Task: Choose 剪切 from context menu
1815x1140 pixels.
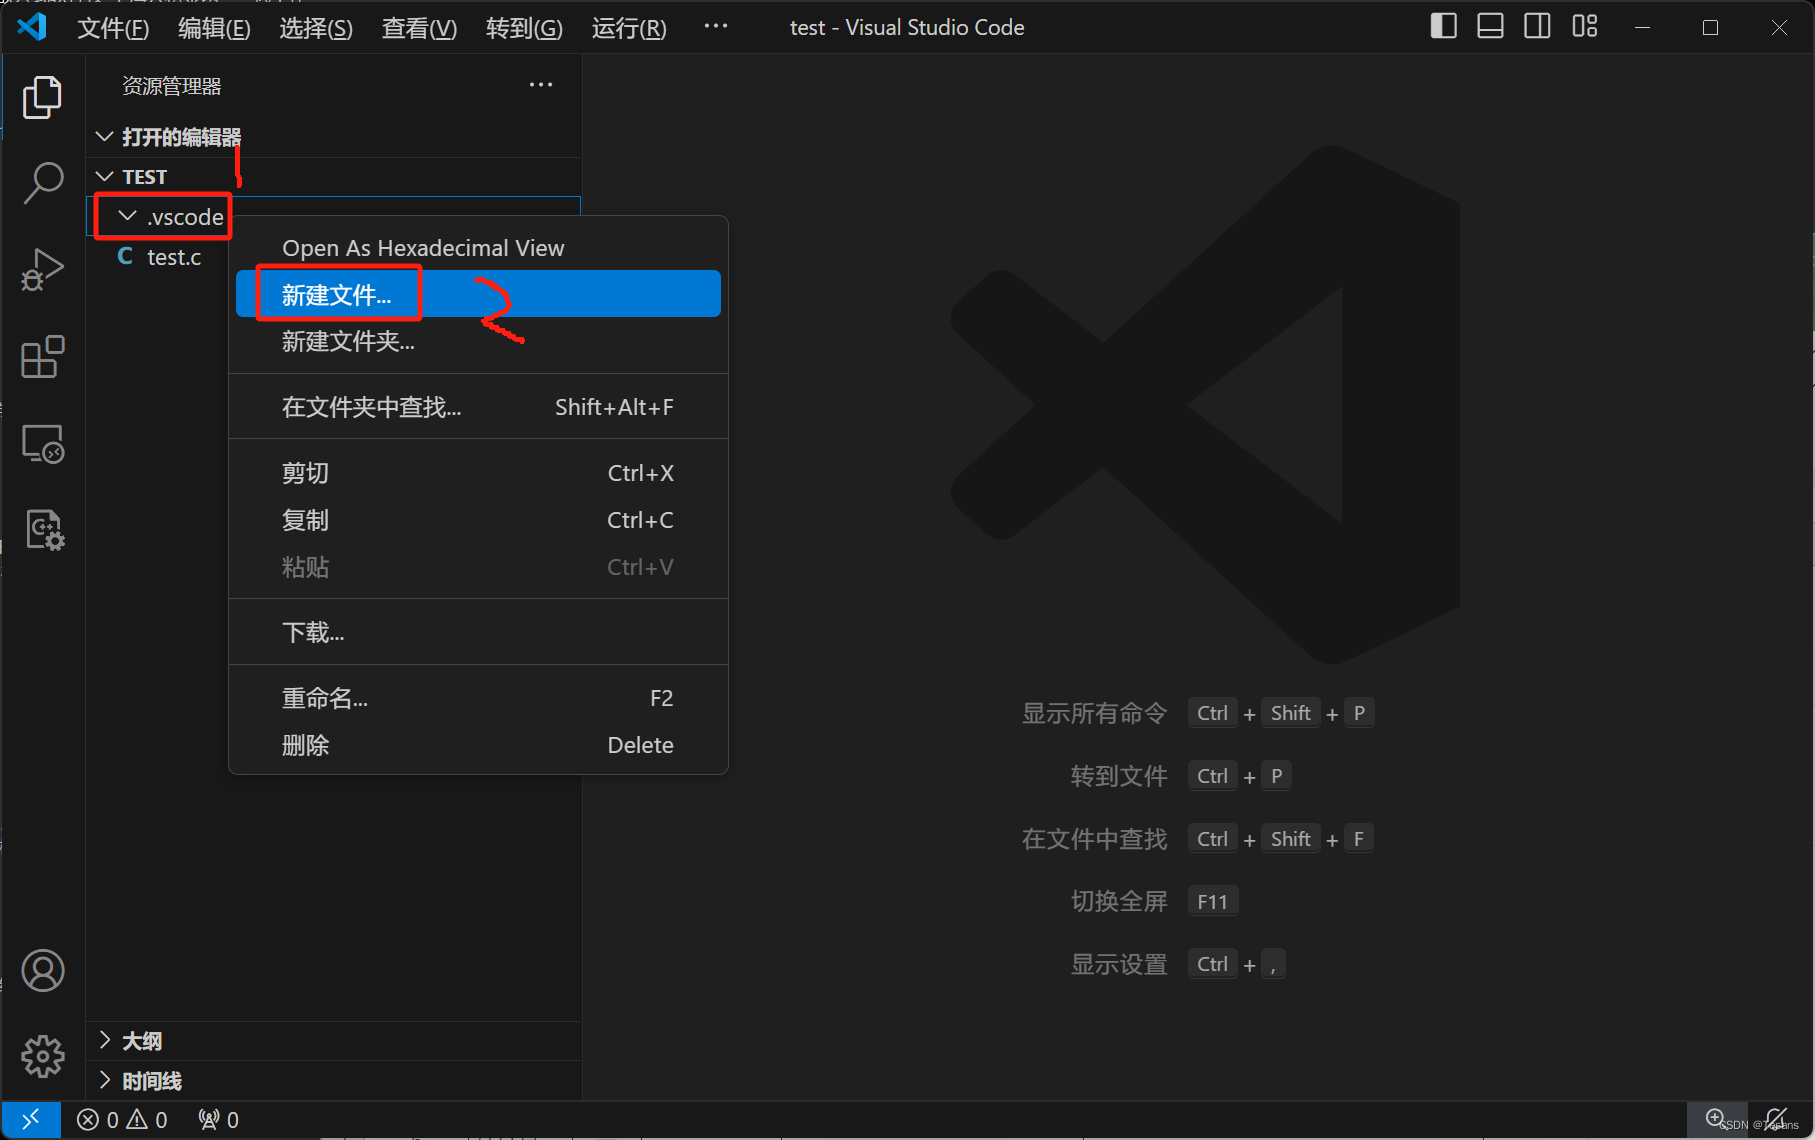Action: (x=478, y=473)
